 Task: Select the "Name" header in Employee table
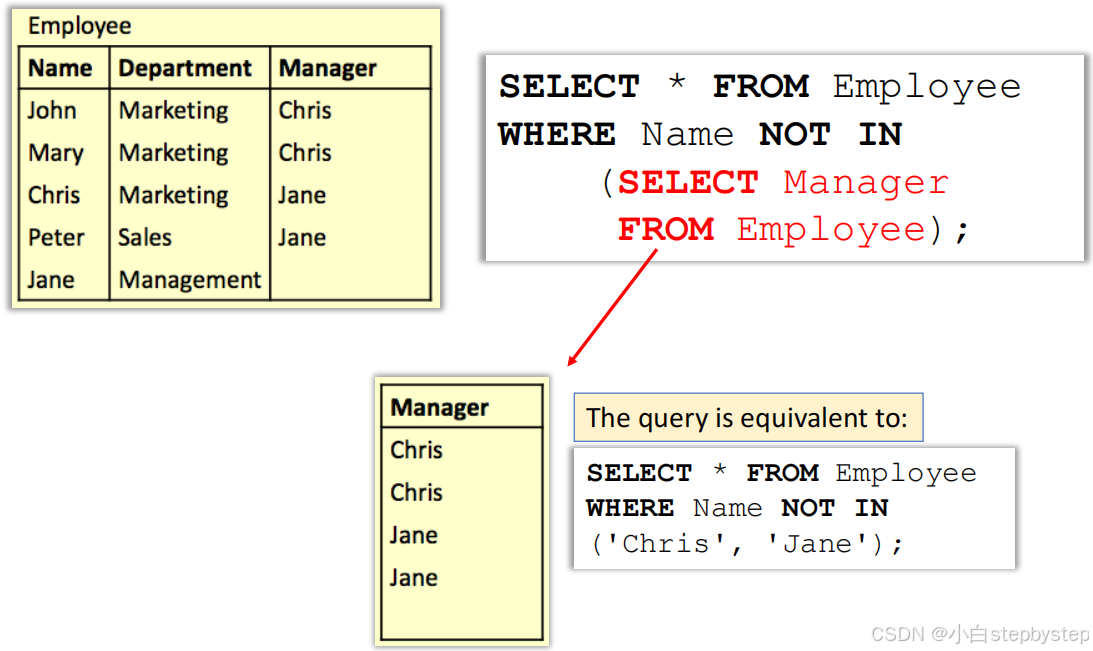(x=60, y=68)
